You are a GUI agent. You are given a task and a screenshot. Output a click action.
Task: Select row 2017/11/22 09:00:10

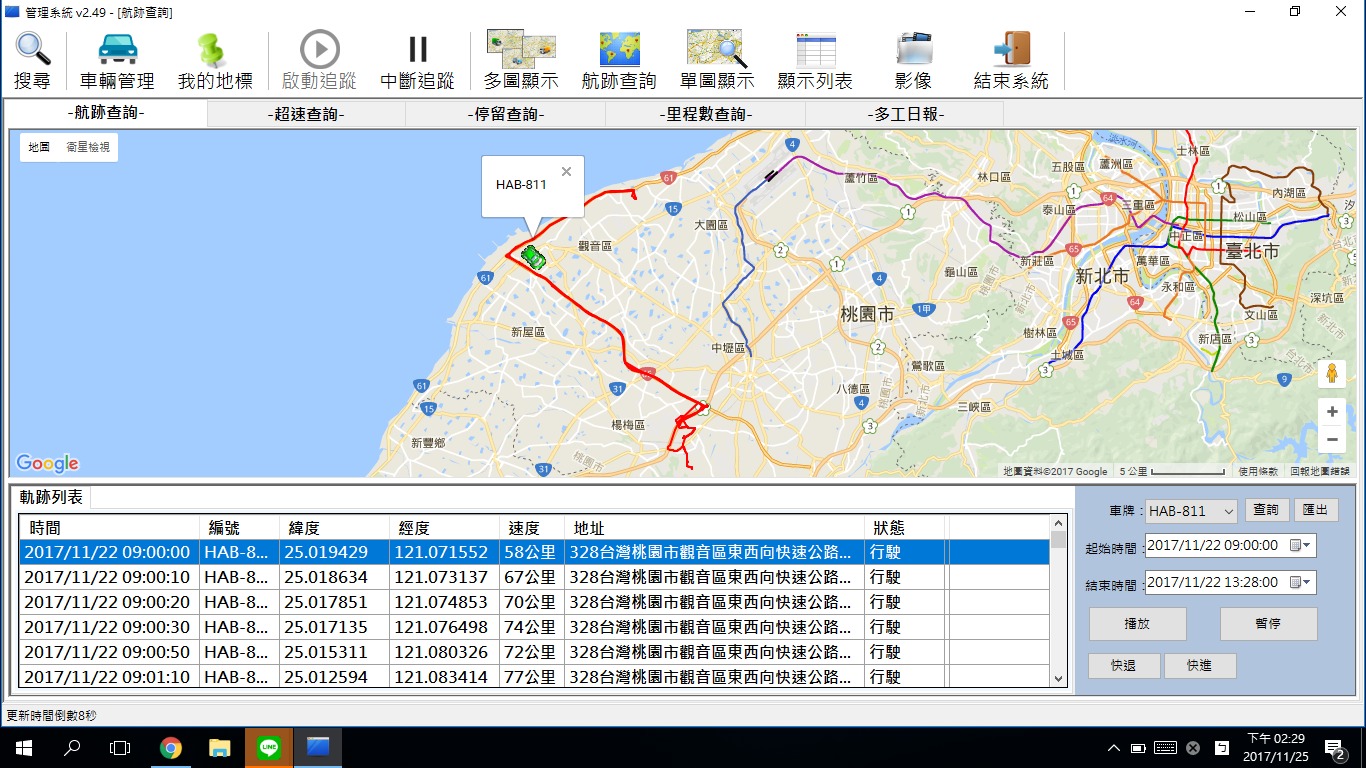(x=535, y=577)
